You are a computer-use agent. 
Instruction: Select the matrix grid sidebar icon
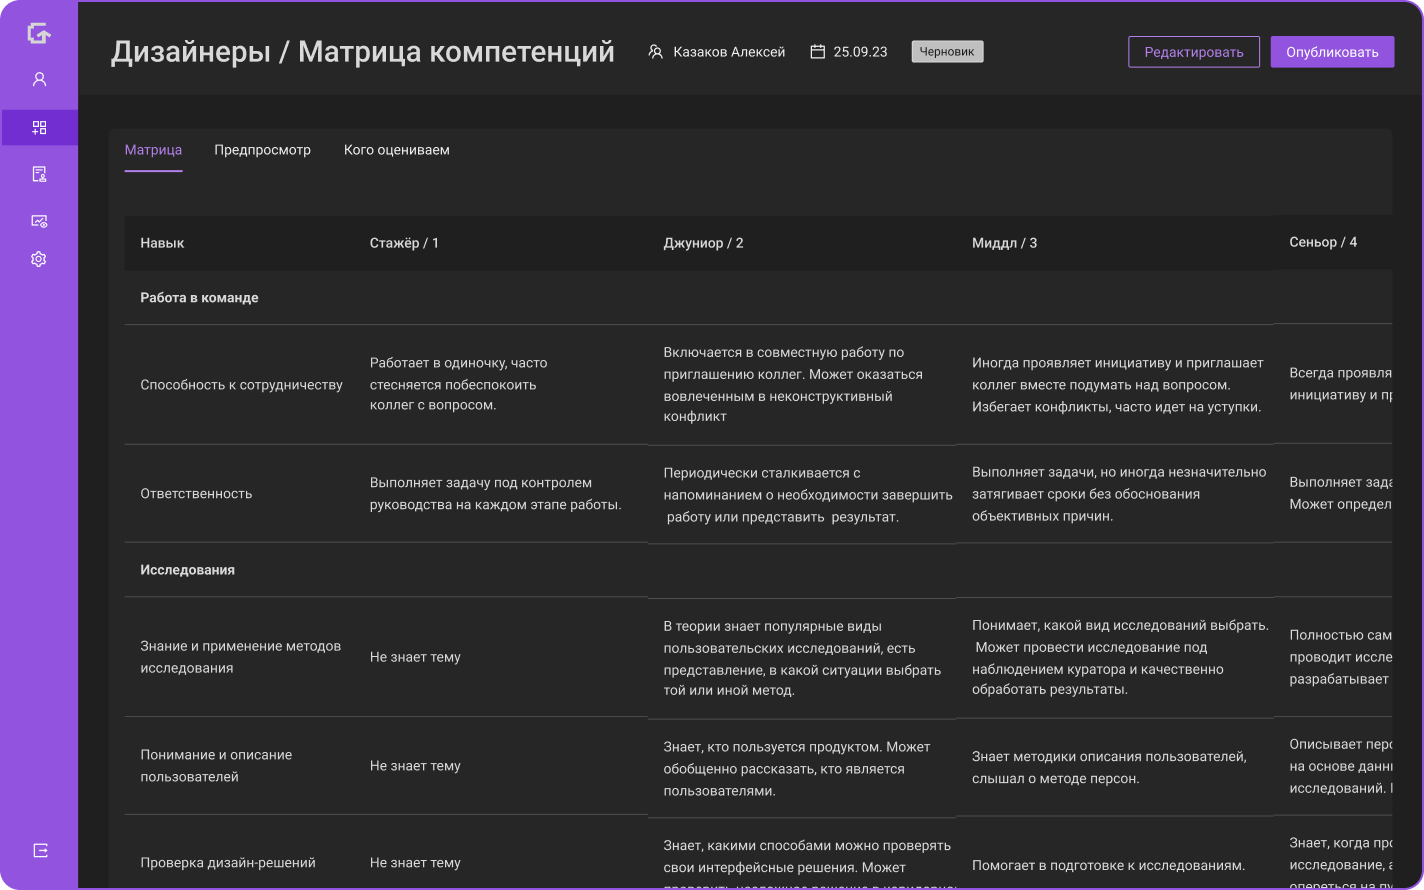click(x=39, y=128)
